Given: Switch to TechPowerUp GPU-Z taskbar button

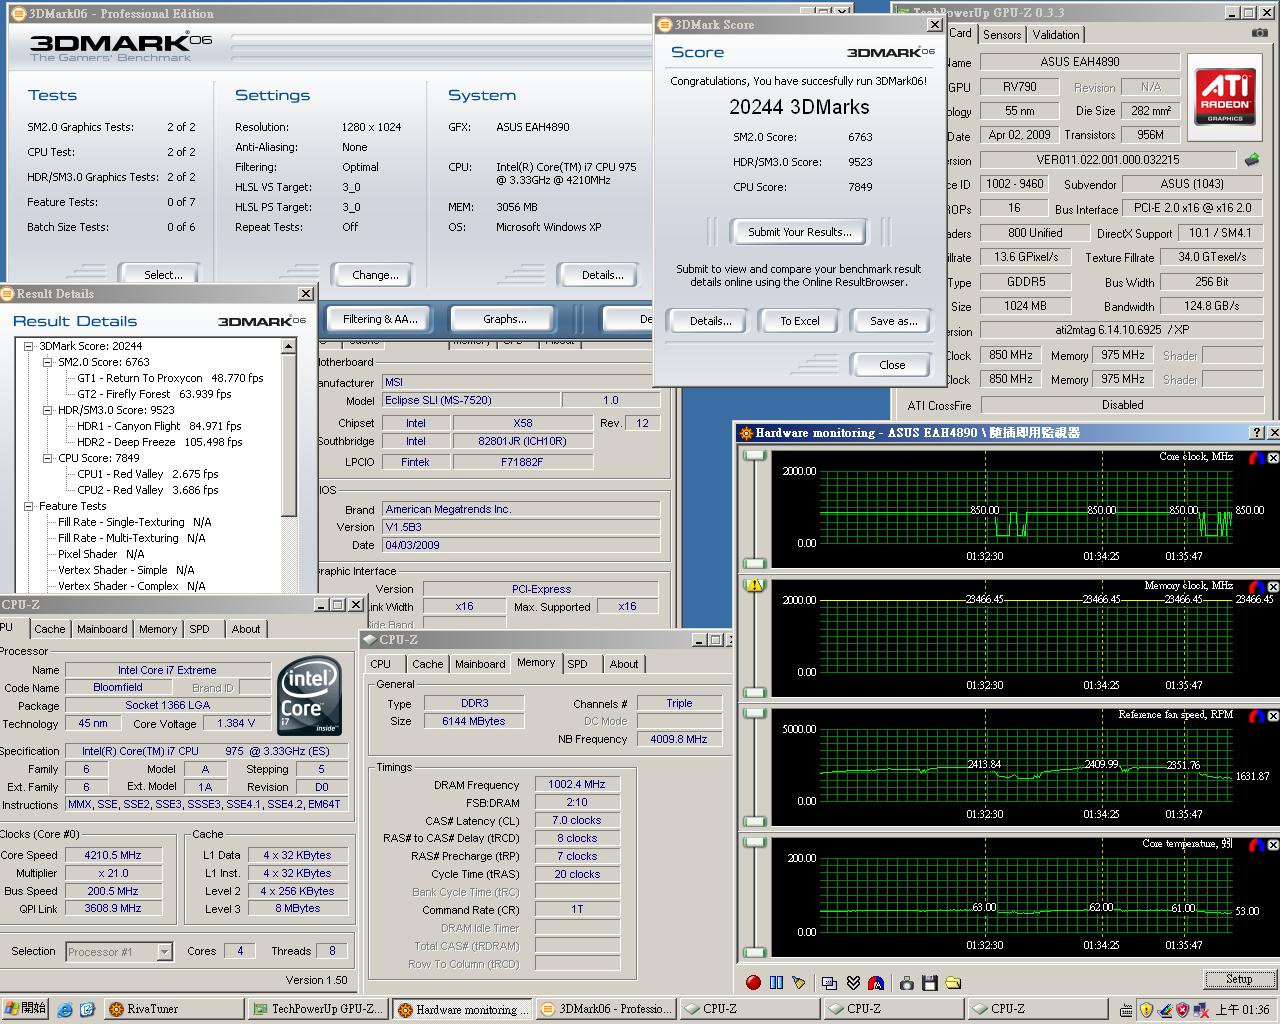Looking at the screenshot, I should click(x=316, y=1009).
